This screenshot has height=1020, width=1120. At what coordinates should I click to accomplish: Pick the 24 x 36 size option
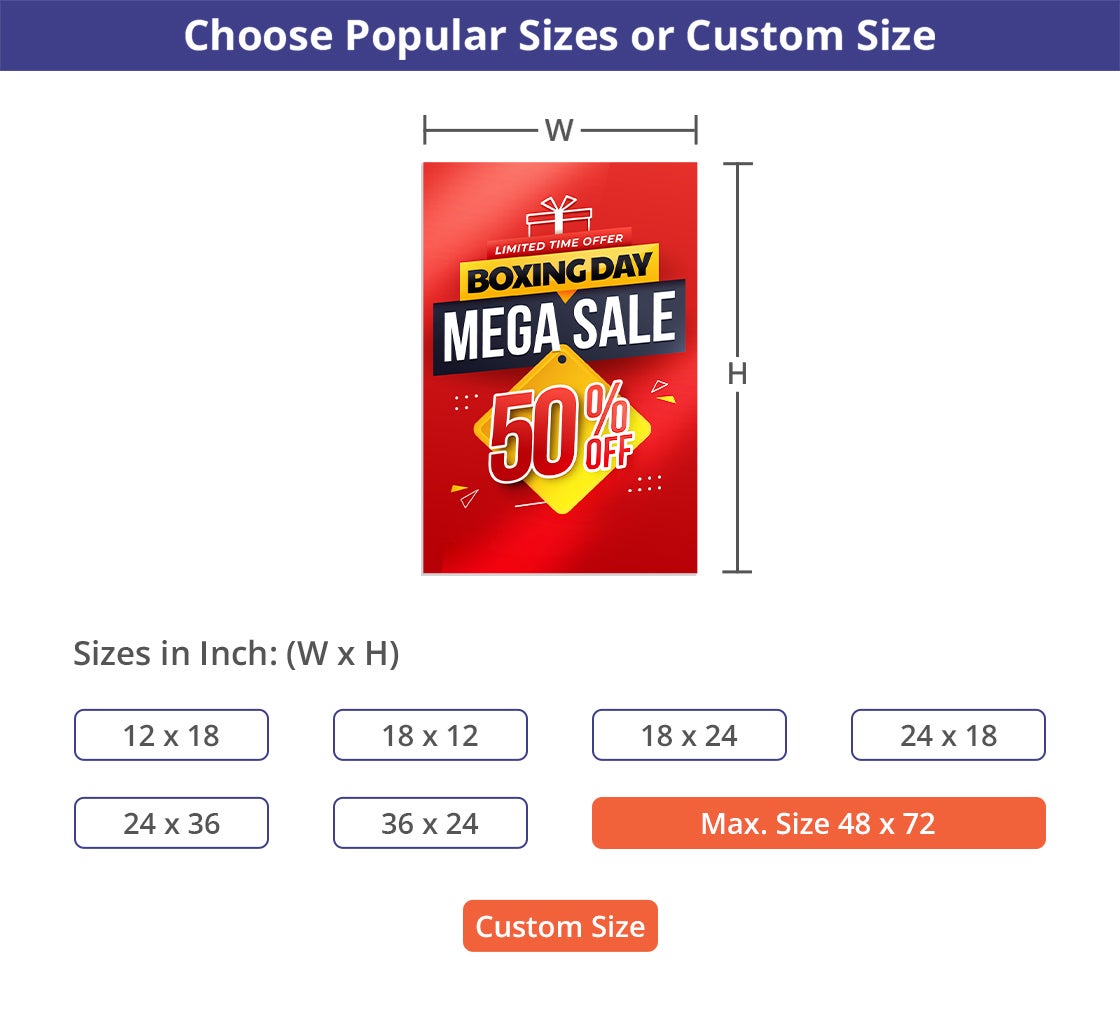pos(171,823)
